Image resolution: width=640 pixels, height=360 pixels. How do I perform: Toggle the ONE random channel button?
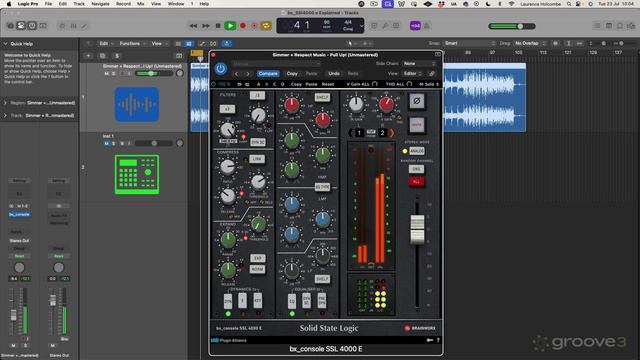[416, 169]
